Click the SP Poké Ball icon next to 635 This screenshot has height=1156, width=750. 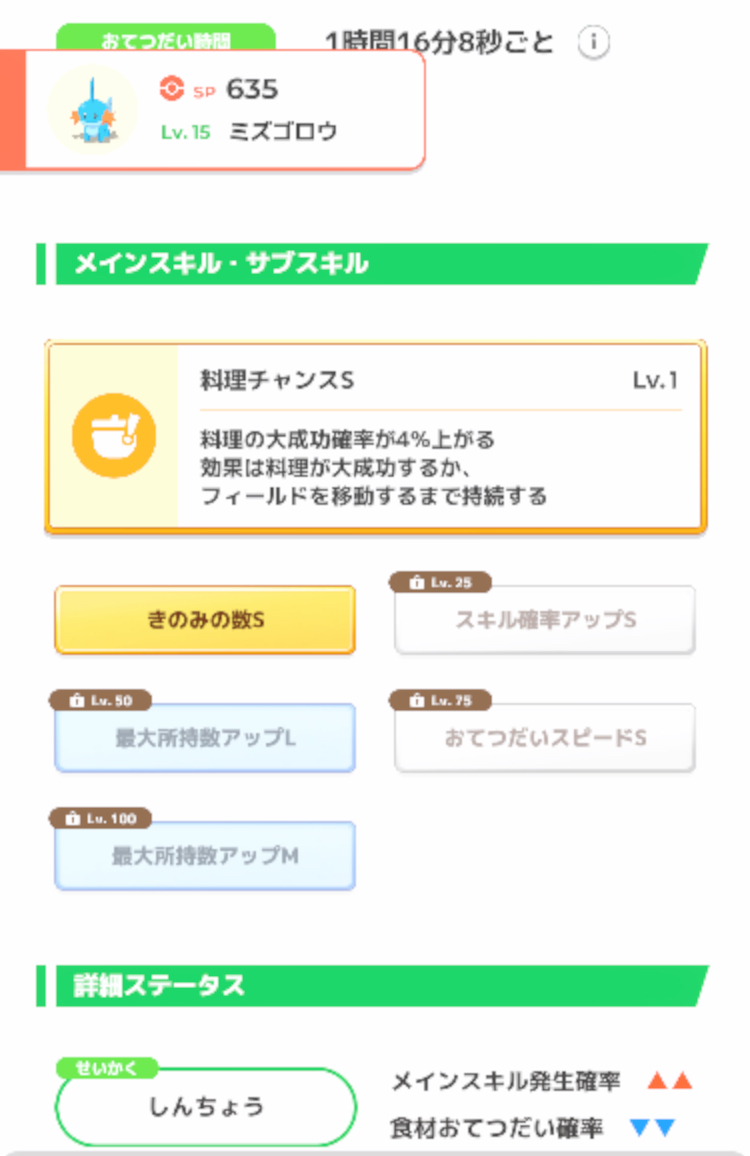pyautogui.click(x=172, y=90)
